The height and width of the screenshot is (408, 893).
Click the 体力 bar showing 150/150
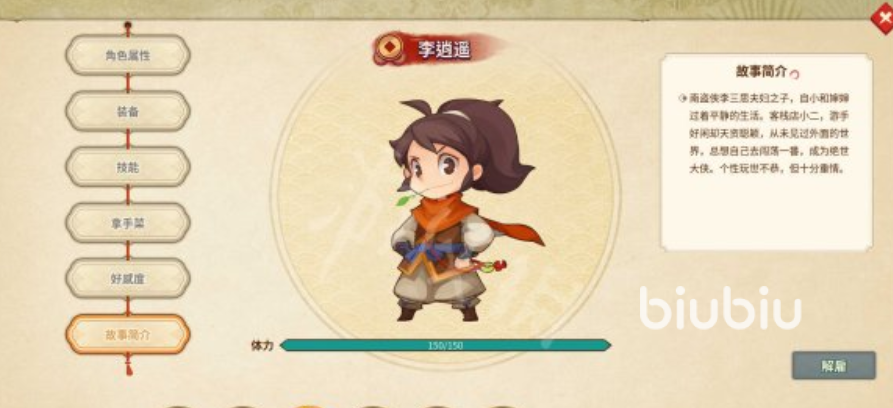tap(445, 345)
